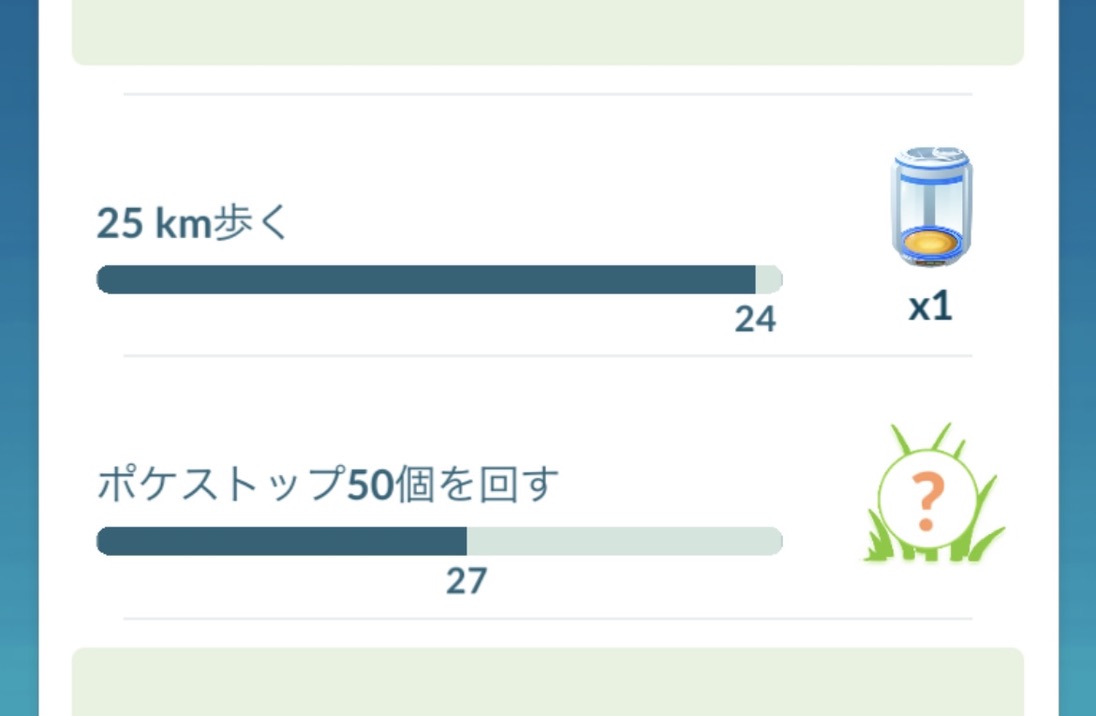Click filled part of PokéStop progress bar
Screen dimensions: 1096x716
[x=281, y=541]
